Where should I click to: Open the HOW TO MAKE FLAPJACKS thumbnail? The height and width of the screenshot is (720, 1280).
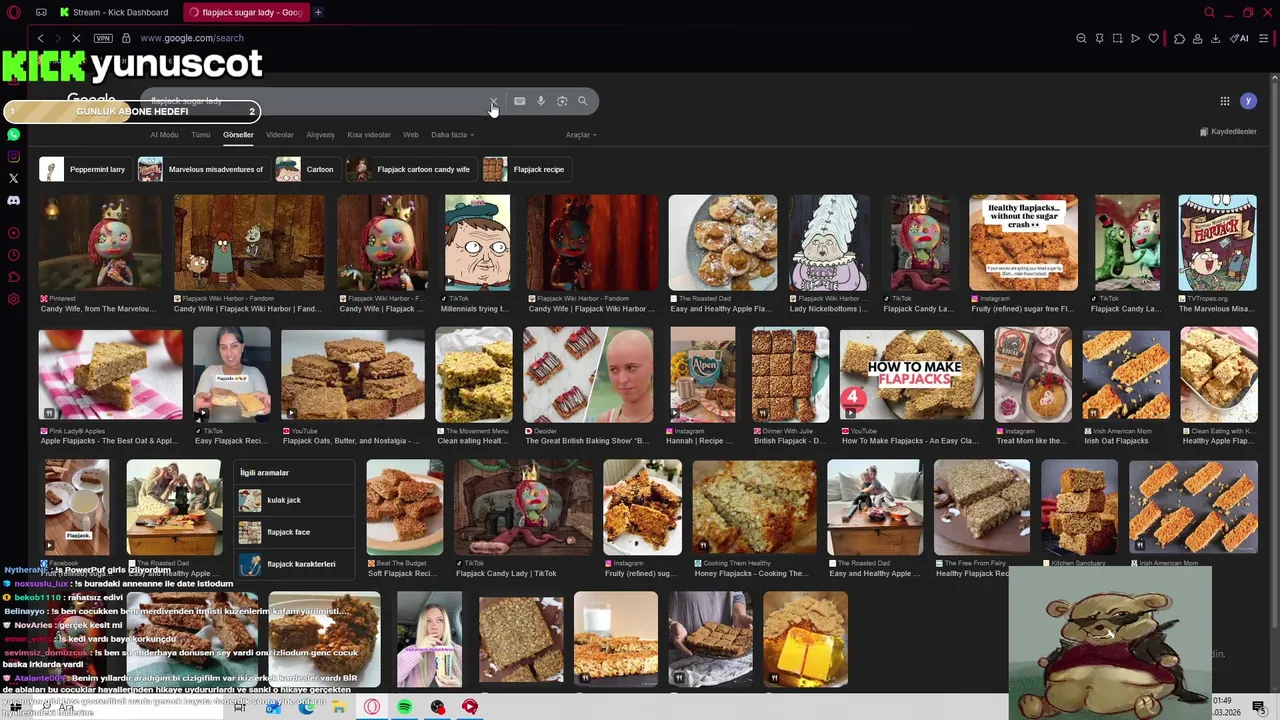click(x=912, y=374)
